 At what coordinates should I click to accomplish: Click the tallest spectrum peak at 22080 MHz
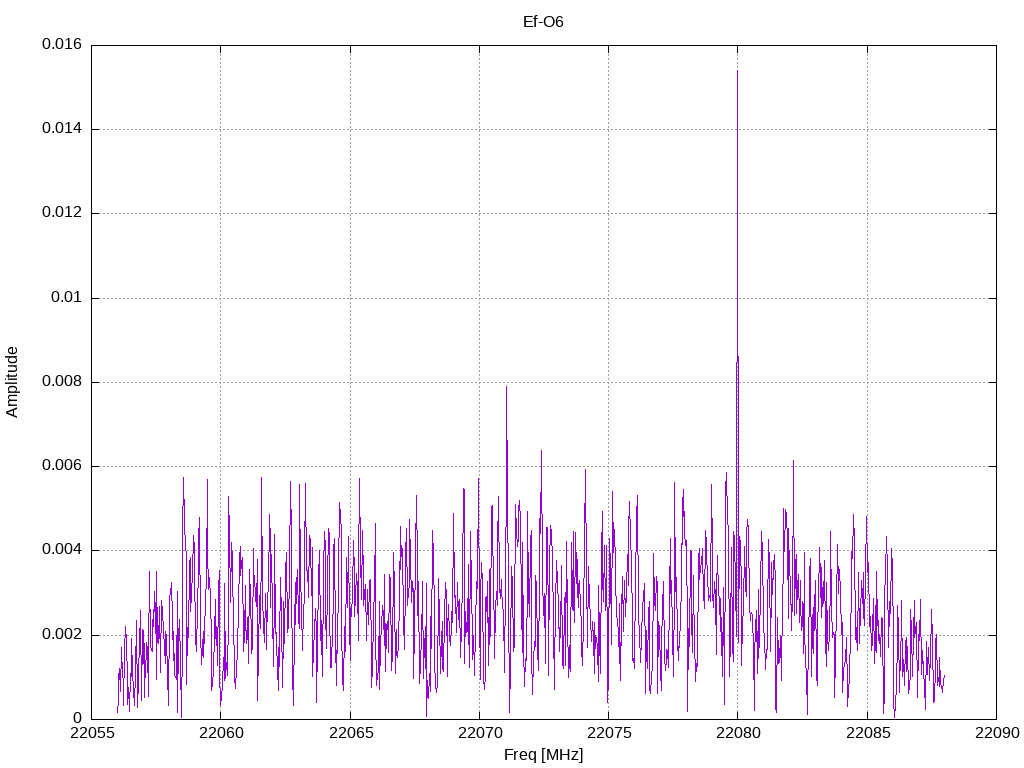[x=737, y=72]
